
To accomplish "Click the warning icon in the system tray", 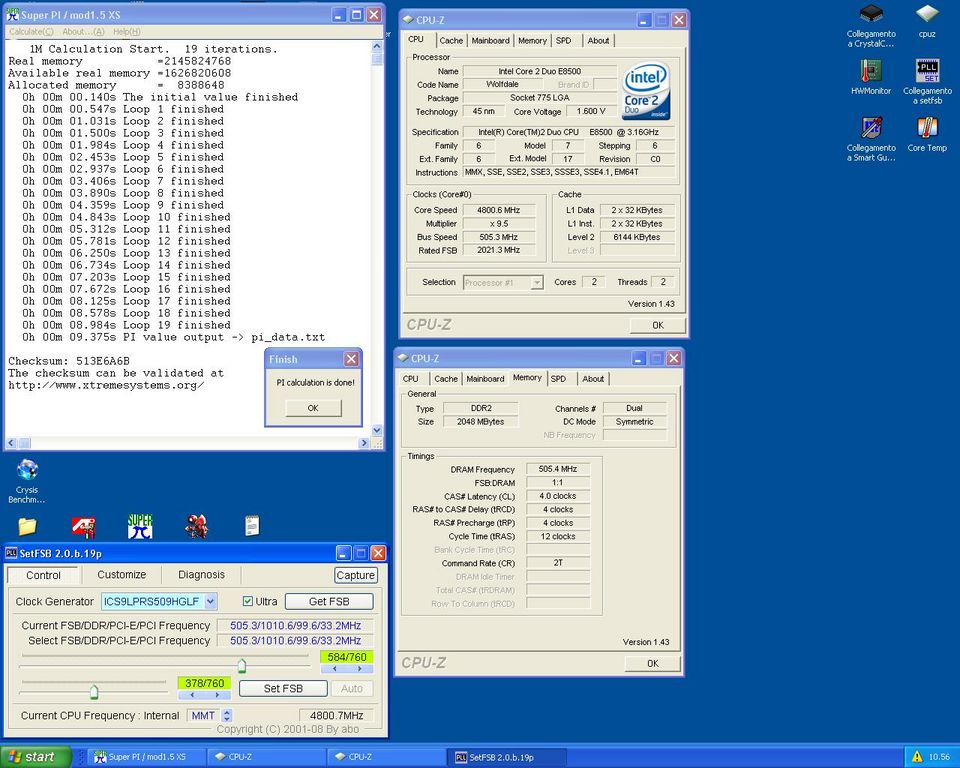I will [917, 757].
